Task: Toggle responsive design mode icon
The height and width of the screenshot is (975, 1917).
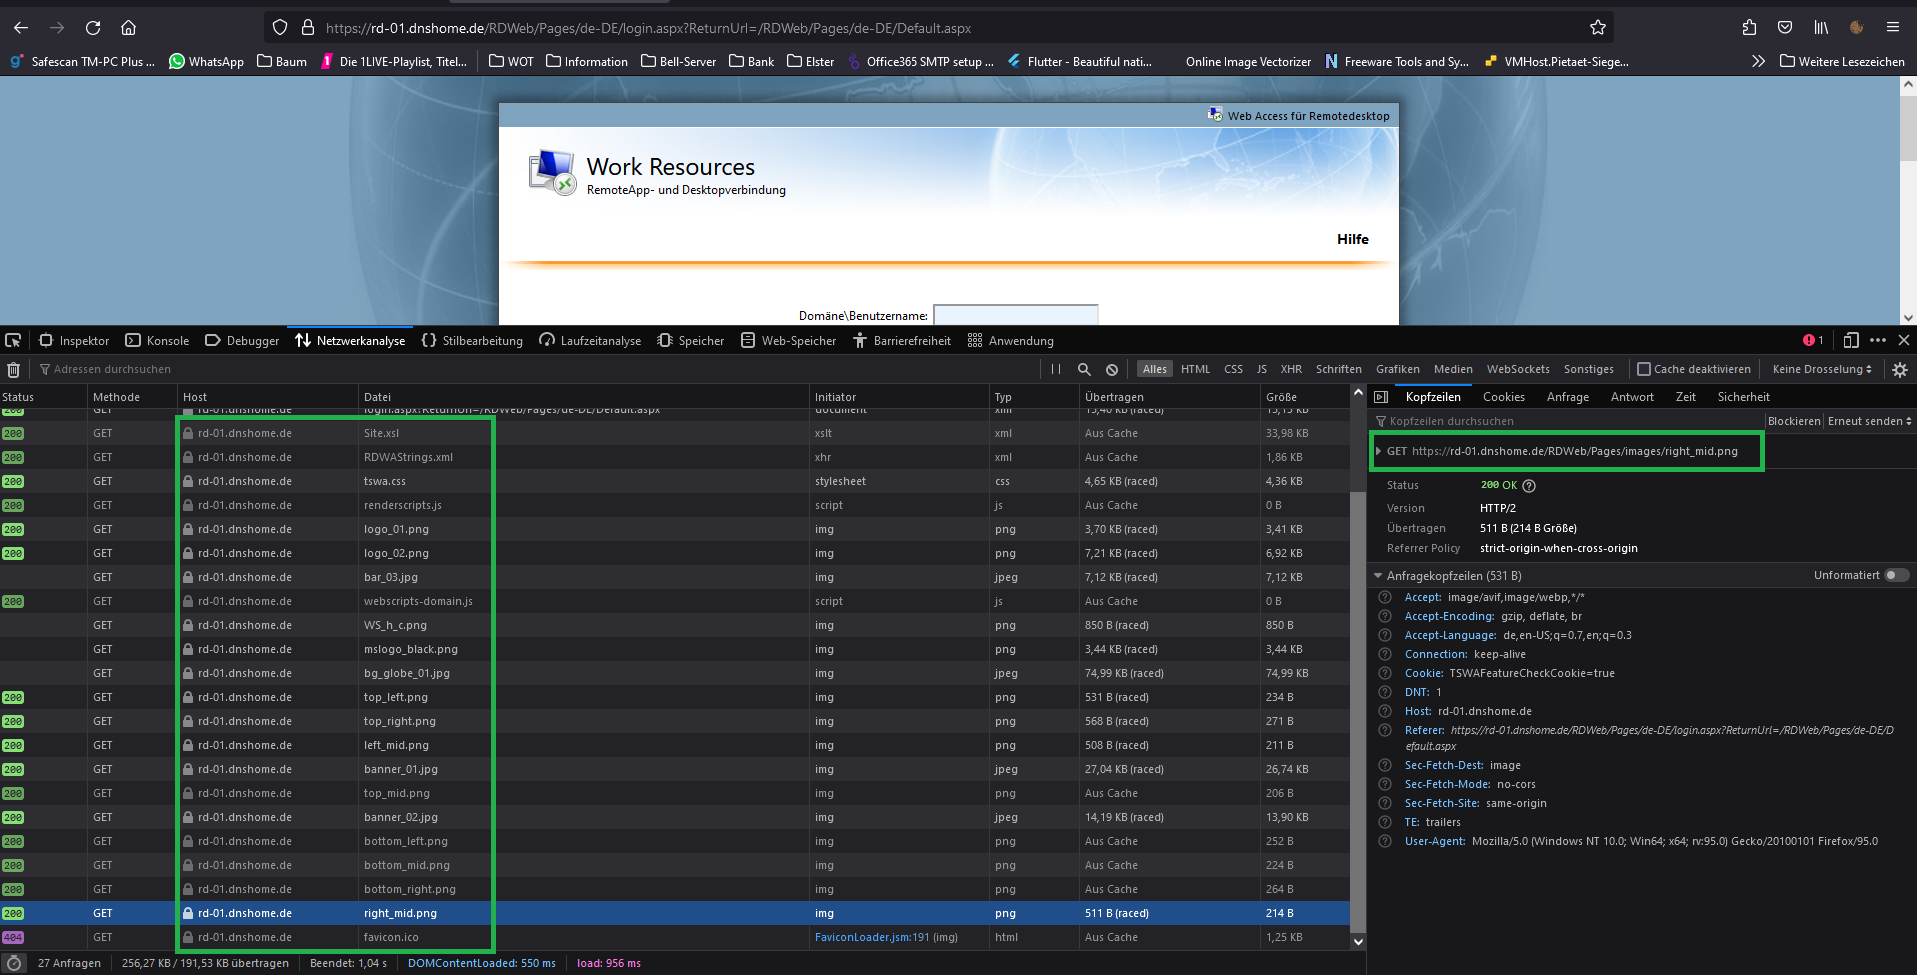Action: pos(1851,340)
